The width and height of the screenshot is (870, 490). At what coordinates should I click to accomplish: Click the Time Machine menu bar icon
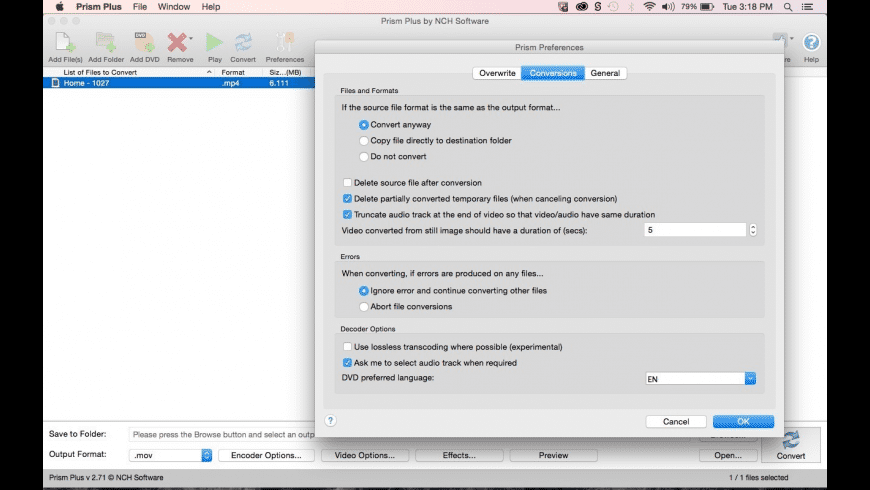613,7
